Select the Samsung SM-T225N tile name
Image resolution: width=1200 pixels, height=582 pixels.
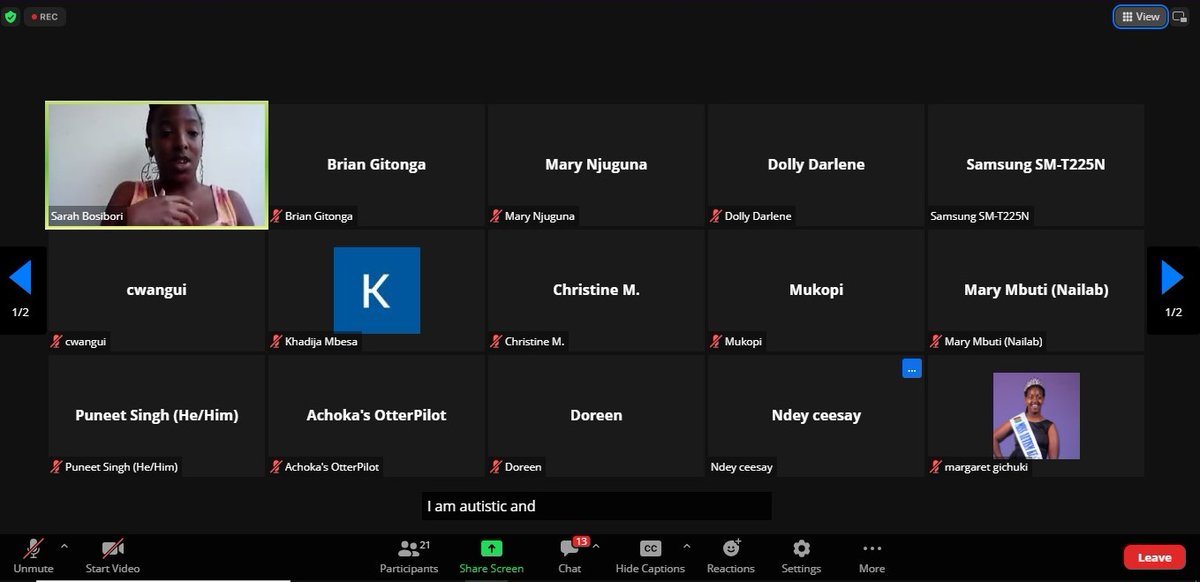point(1036,164)
